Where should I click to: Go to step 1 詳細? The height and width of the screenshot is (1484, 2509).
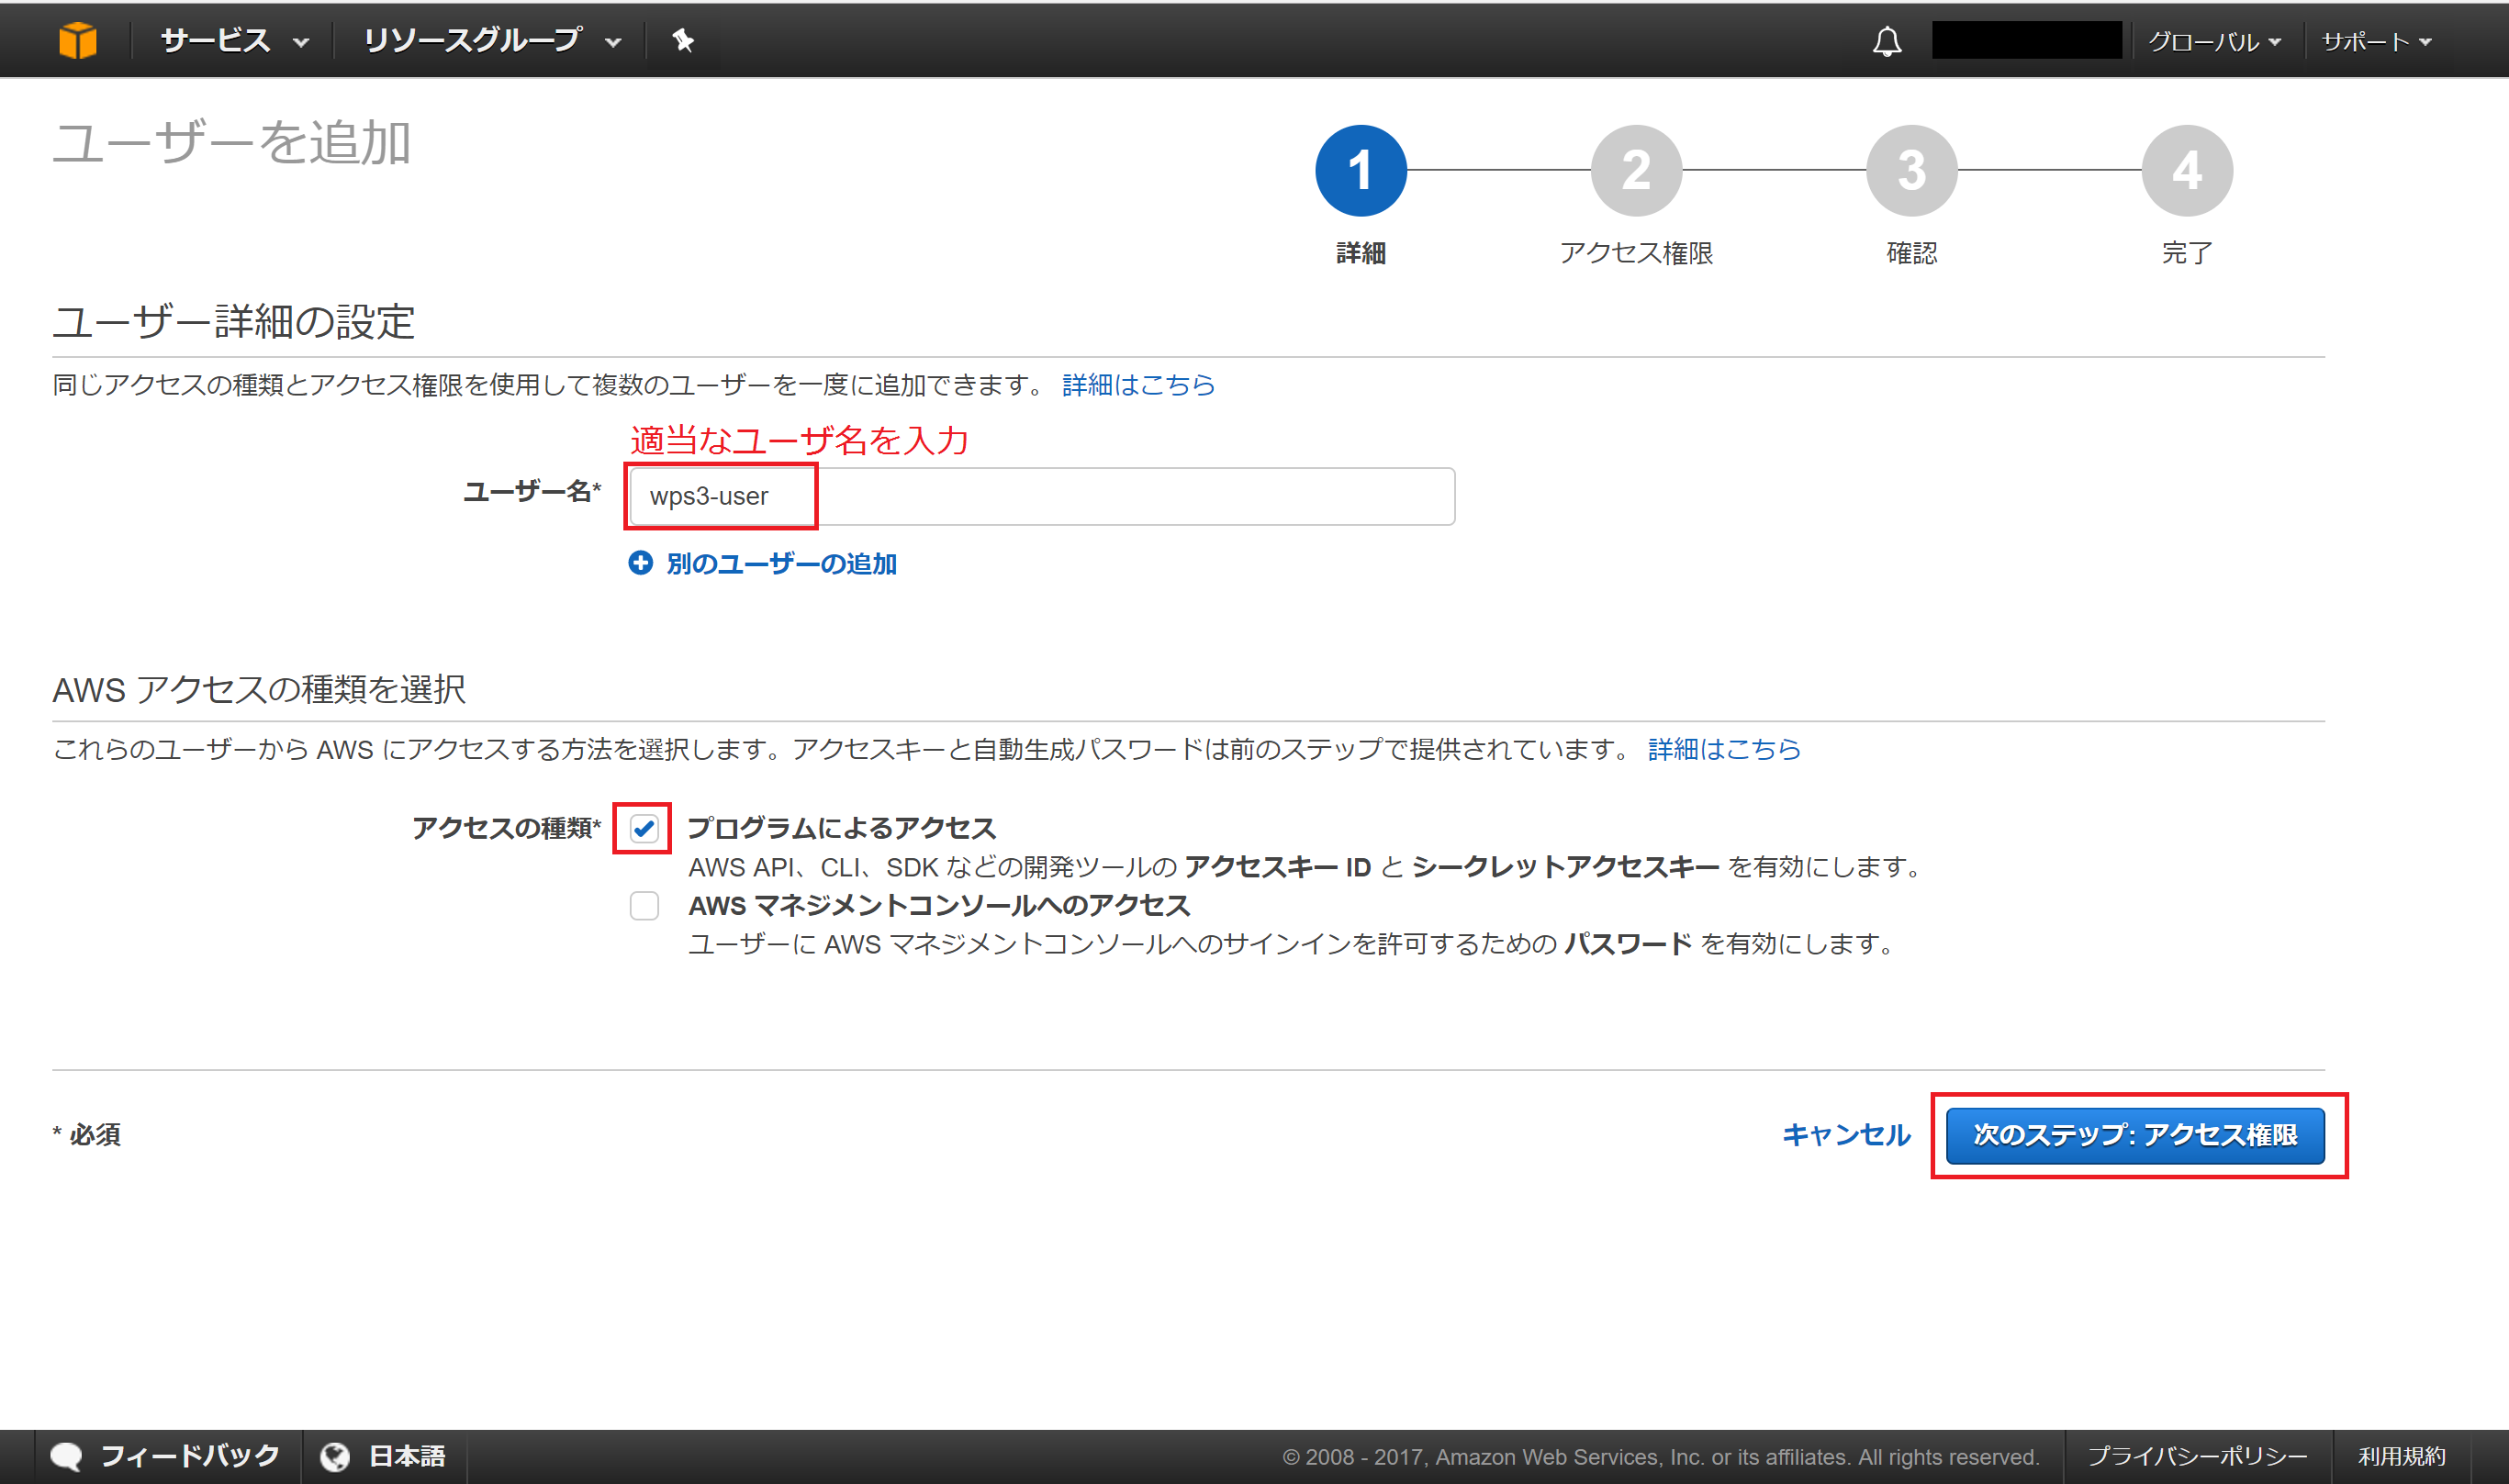coord(1361,171)
